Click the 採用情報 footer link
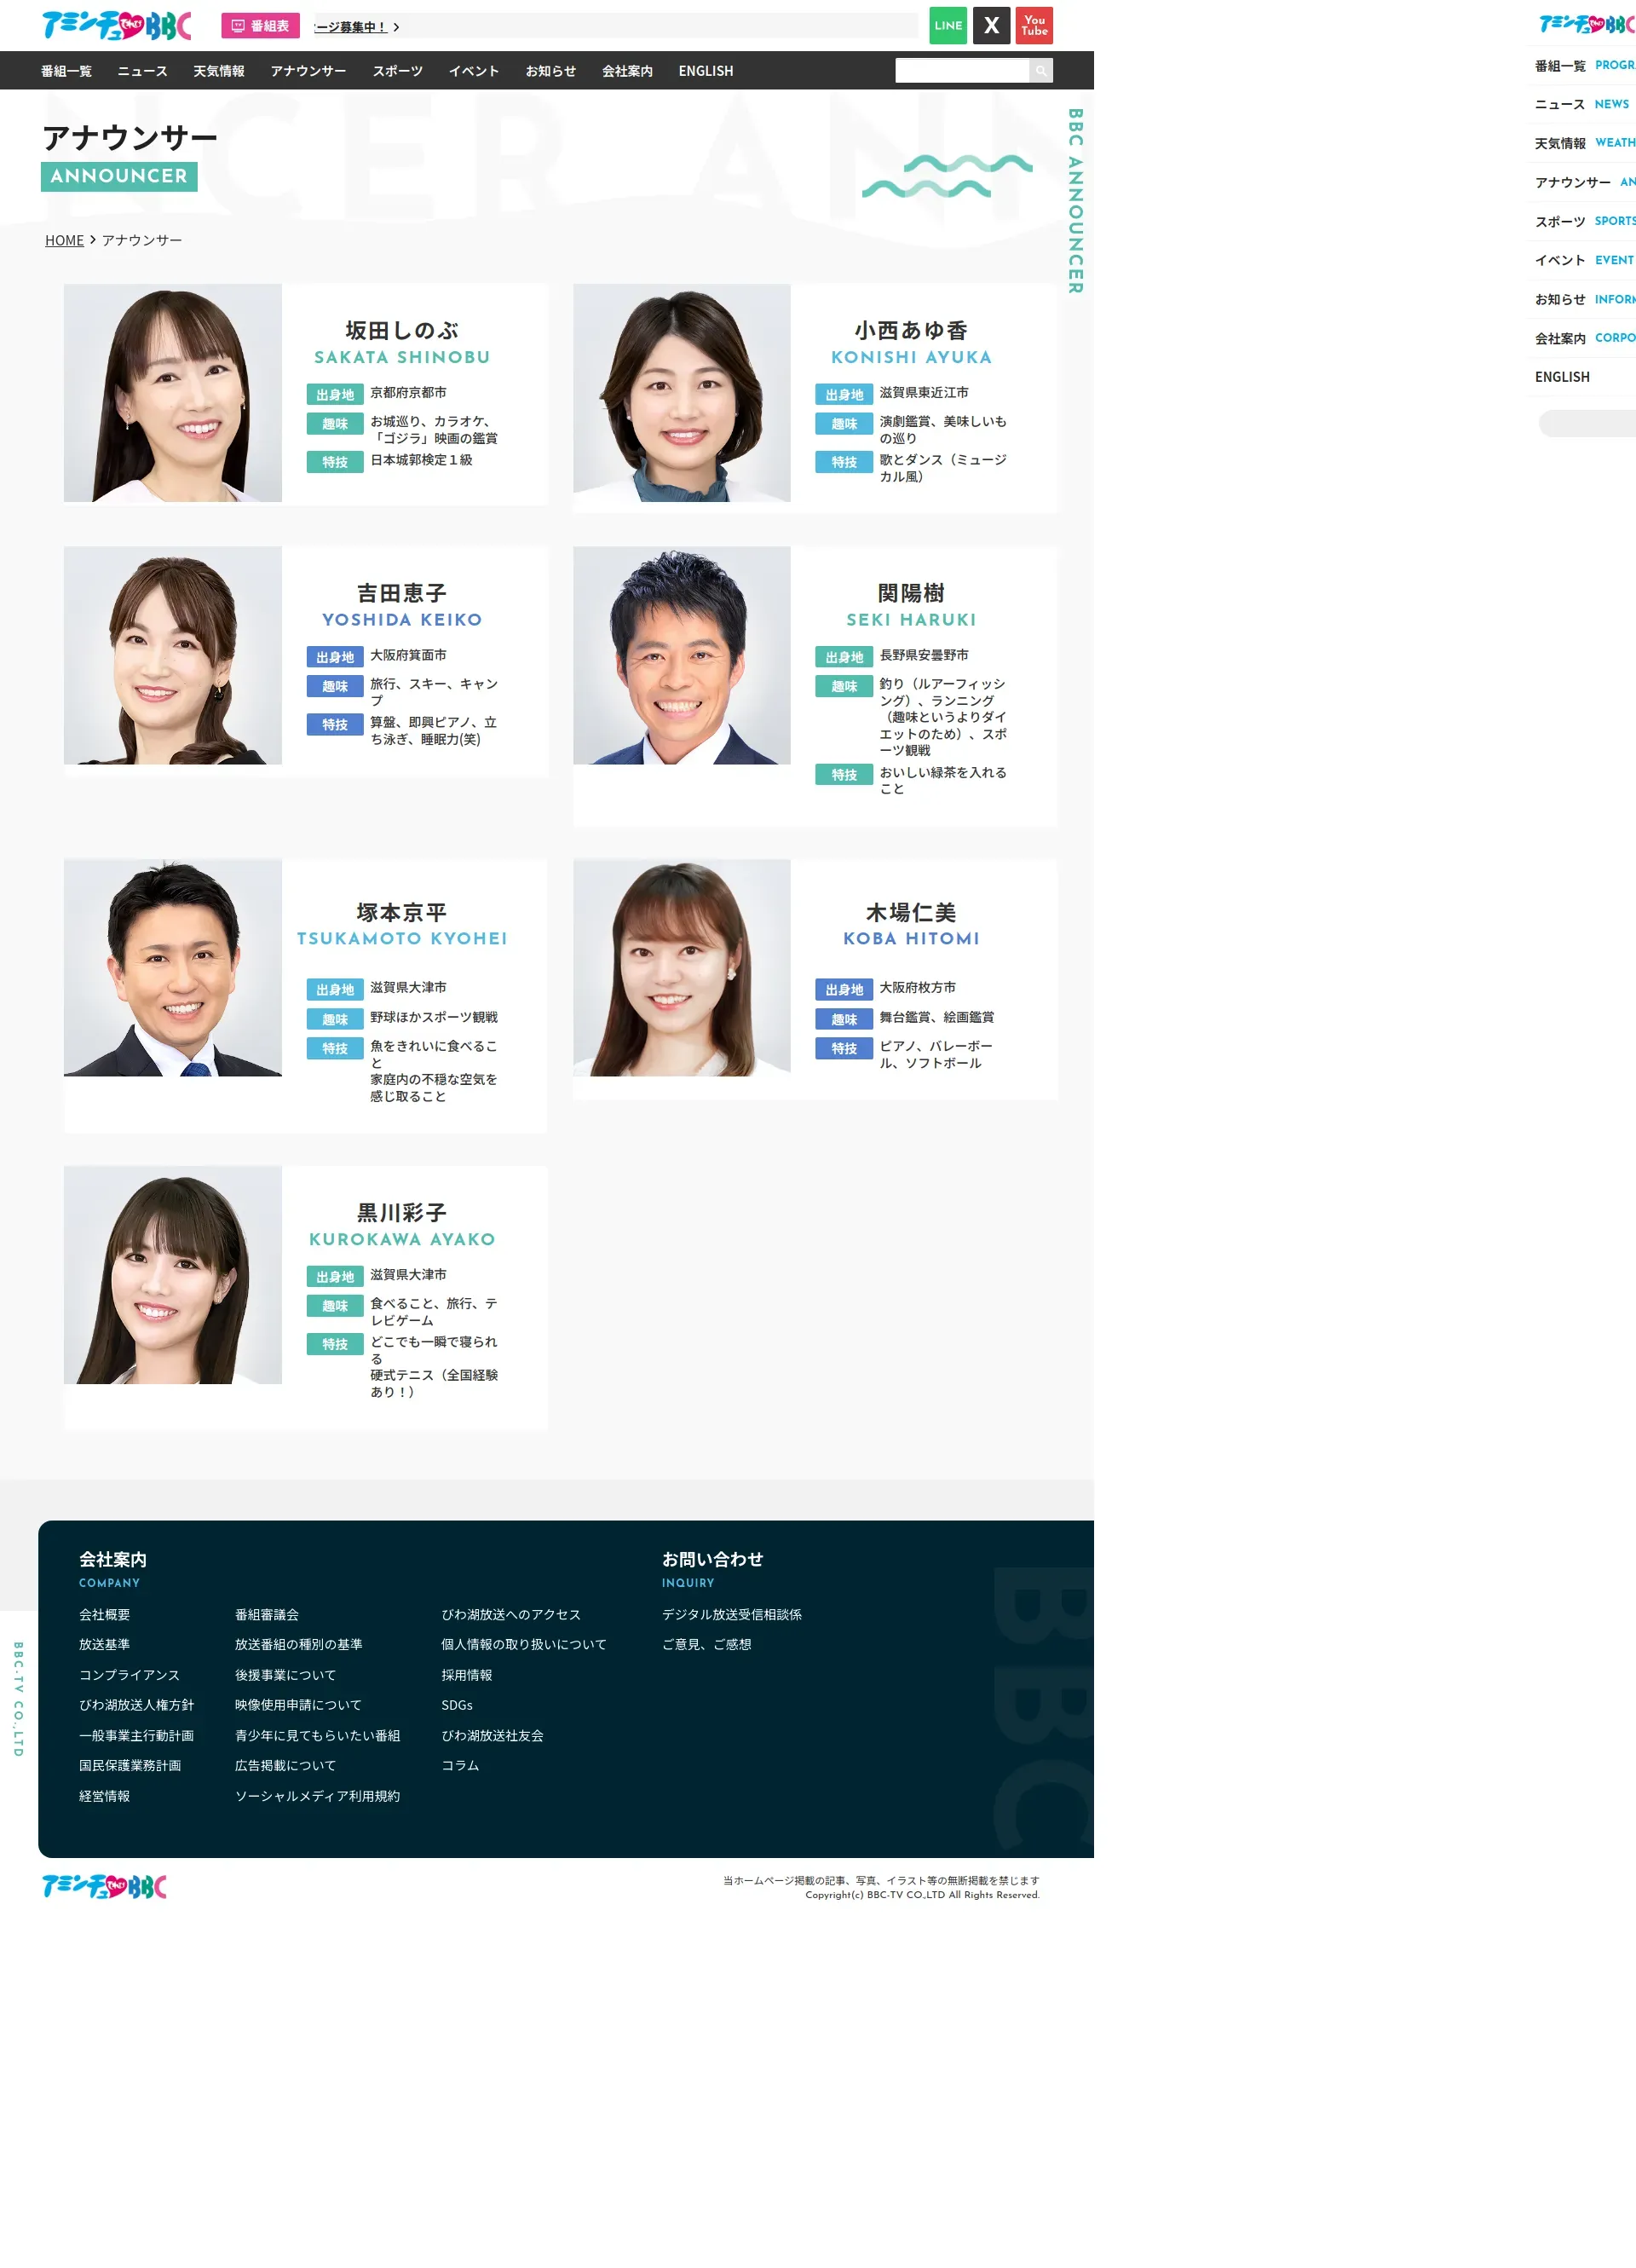This screenshot has width=1636, height=2268. pyautogui.click(x=466, y=1675)
